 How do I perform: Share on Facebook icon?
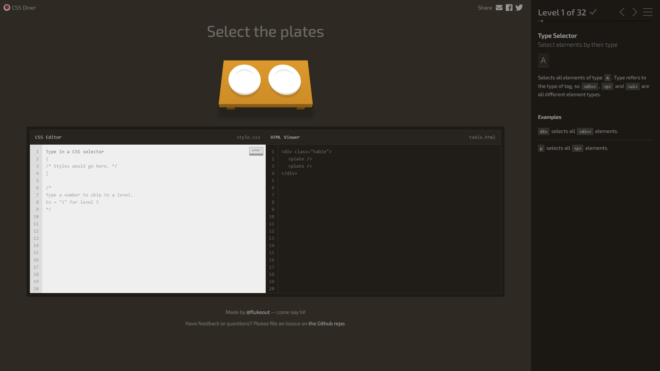(x=509, y=8)
